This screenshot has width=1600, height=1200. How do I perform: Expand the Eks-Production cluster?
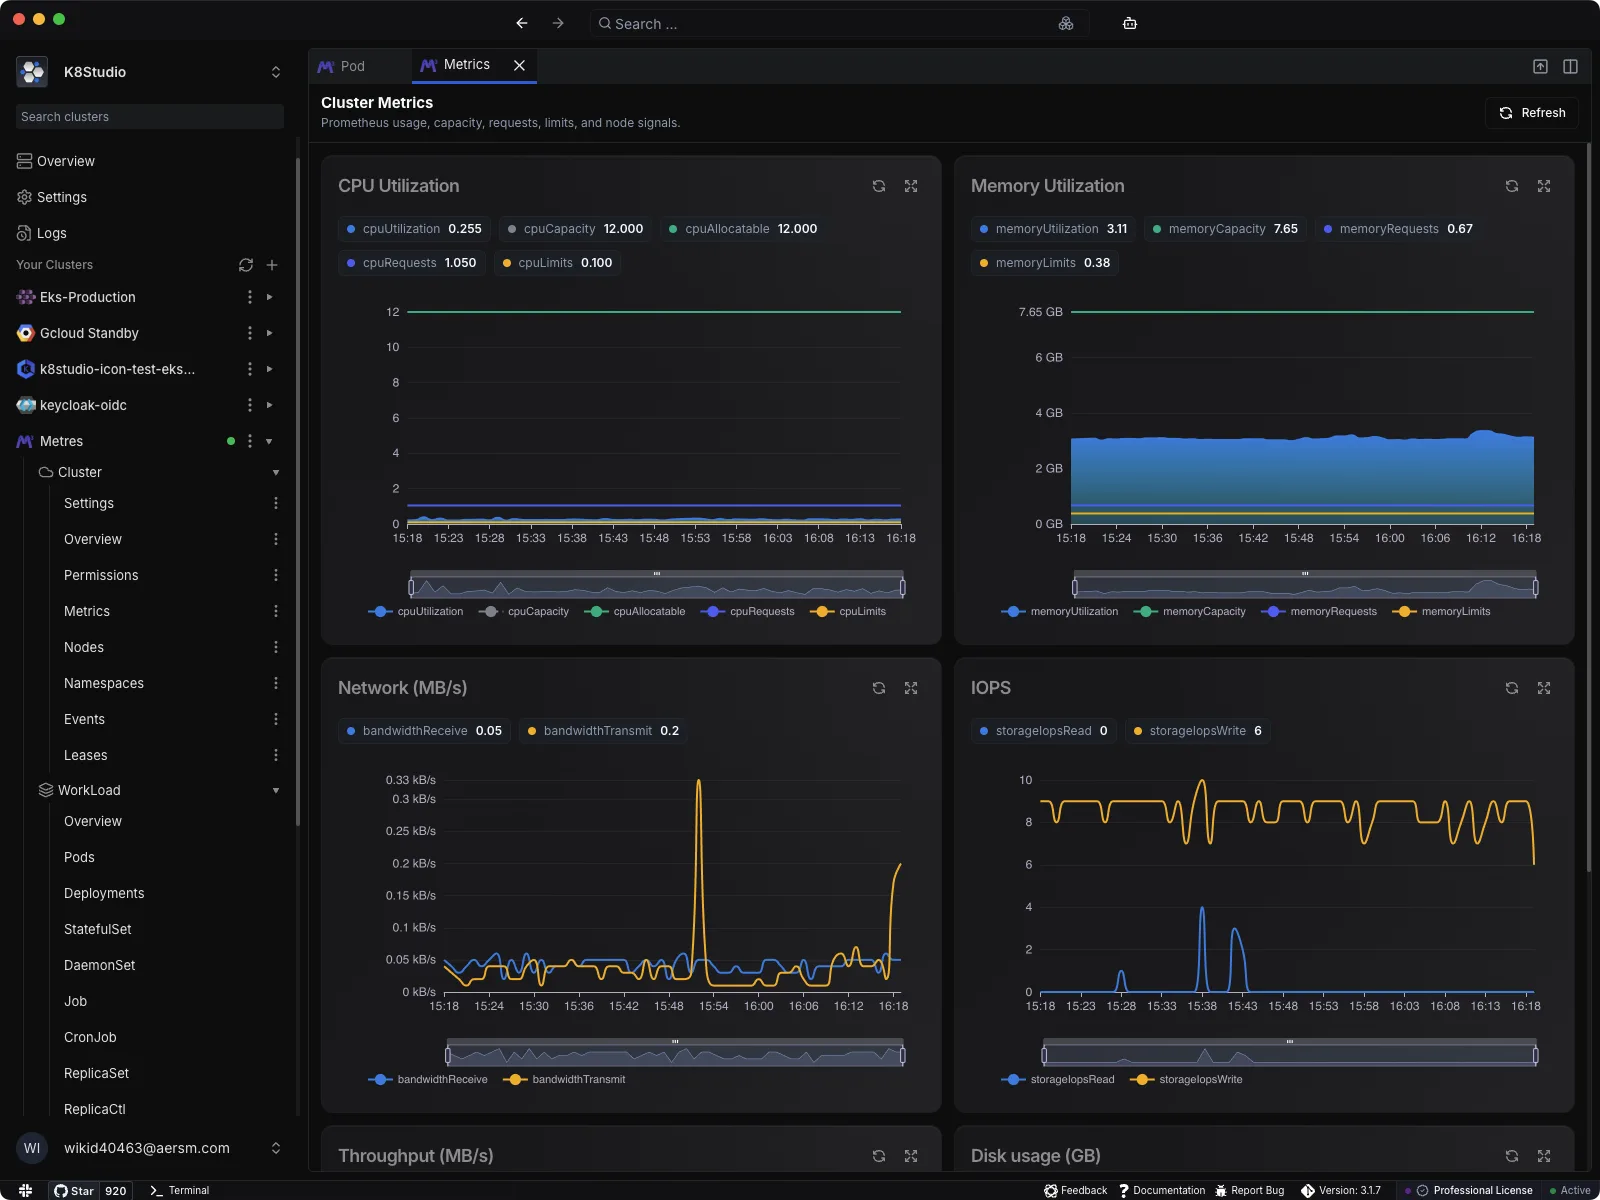[269, 297]
